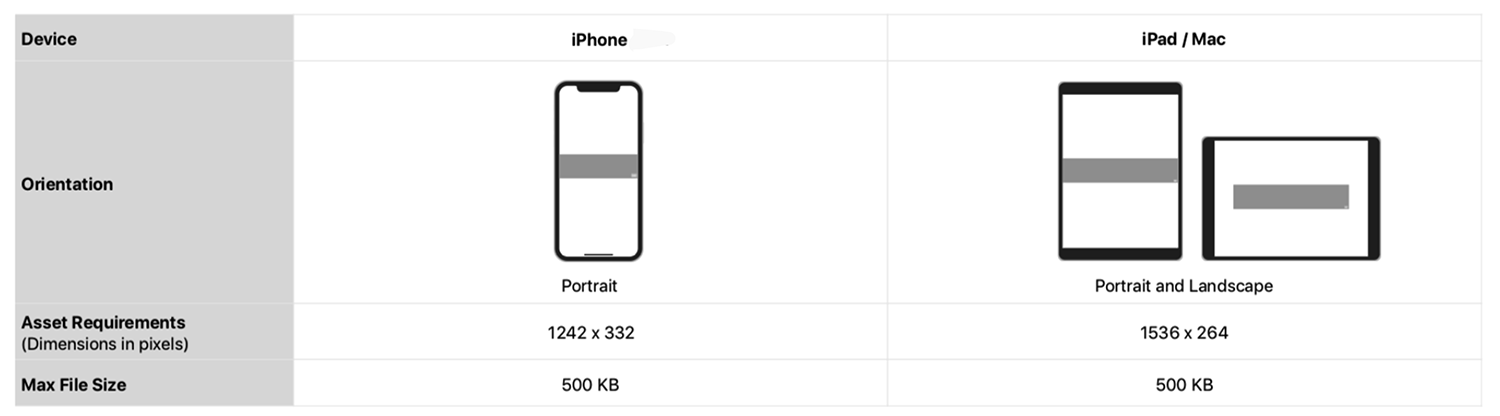1500x416 pixels.
Task: Click the Max File Size row label
Action: 74,384
